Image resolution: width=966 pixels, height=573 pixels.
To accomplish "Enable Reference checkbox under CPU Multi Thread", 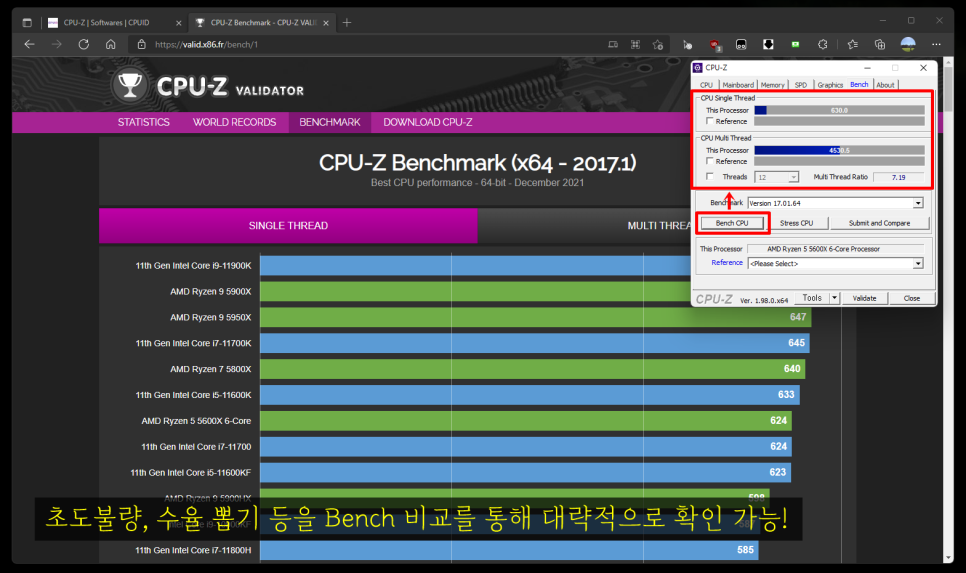I will pyautogui.click(x=710, y=161).
